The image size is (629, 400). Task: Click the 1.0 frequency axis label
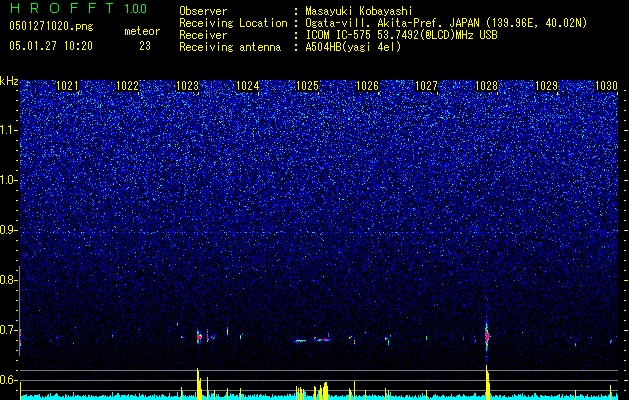9,180
